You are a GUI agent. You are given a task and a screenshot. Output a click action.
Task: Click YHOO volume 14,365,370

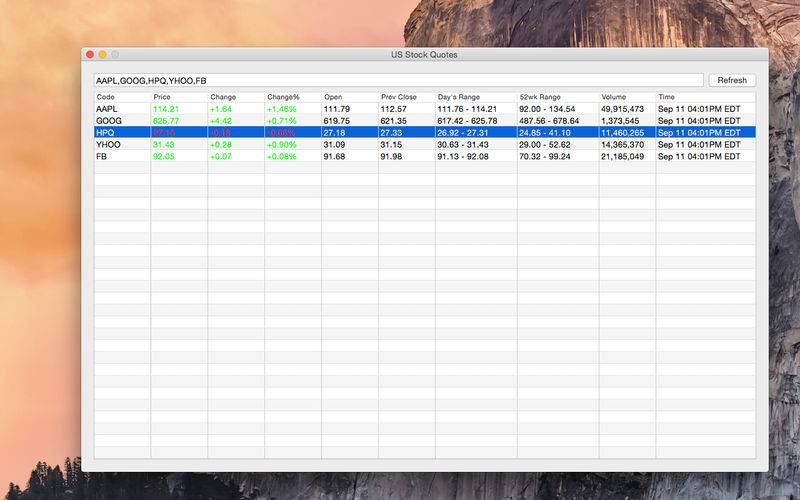point(622,144)
